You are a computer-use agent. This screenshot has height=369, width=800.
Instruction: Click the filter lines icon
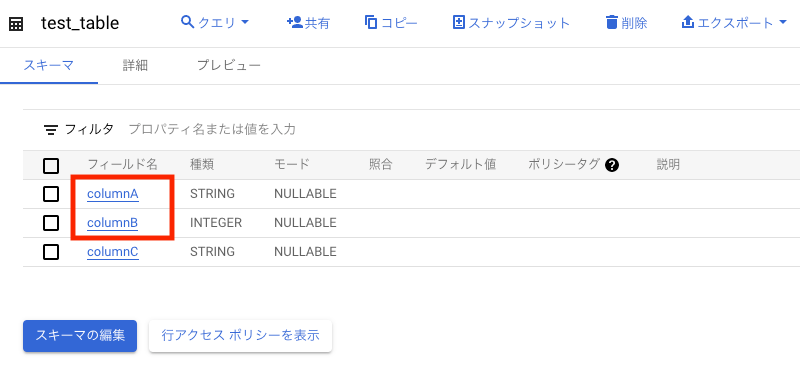pyautogui.click(x=51, y=130)
